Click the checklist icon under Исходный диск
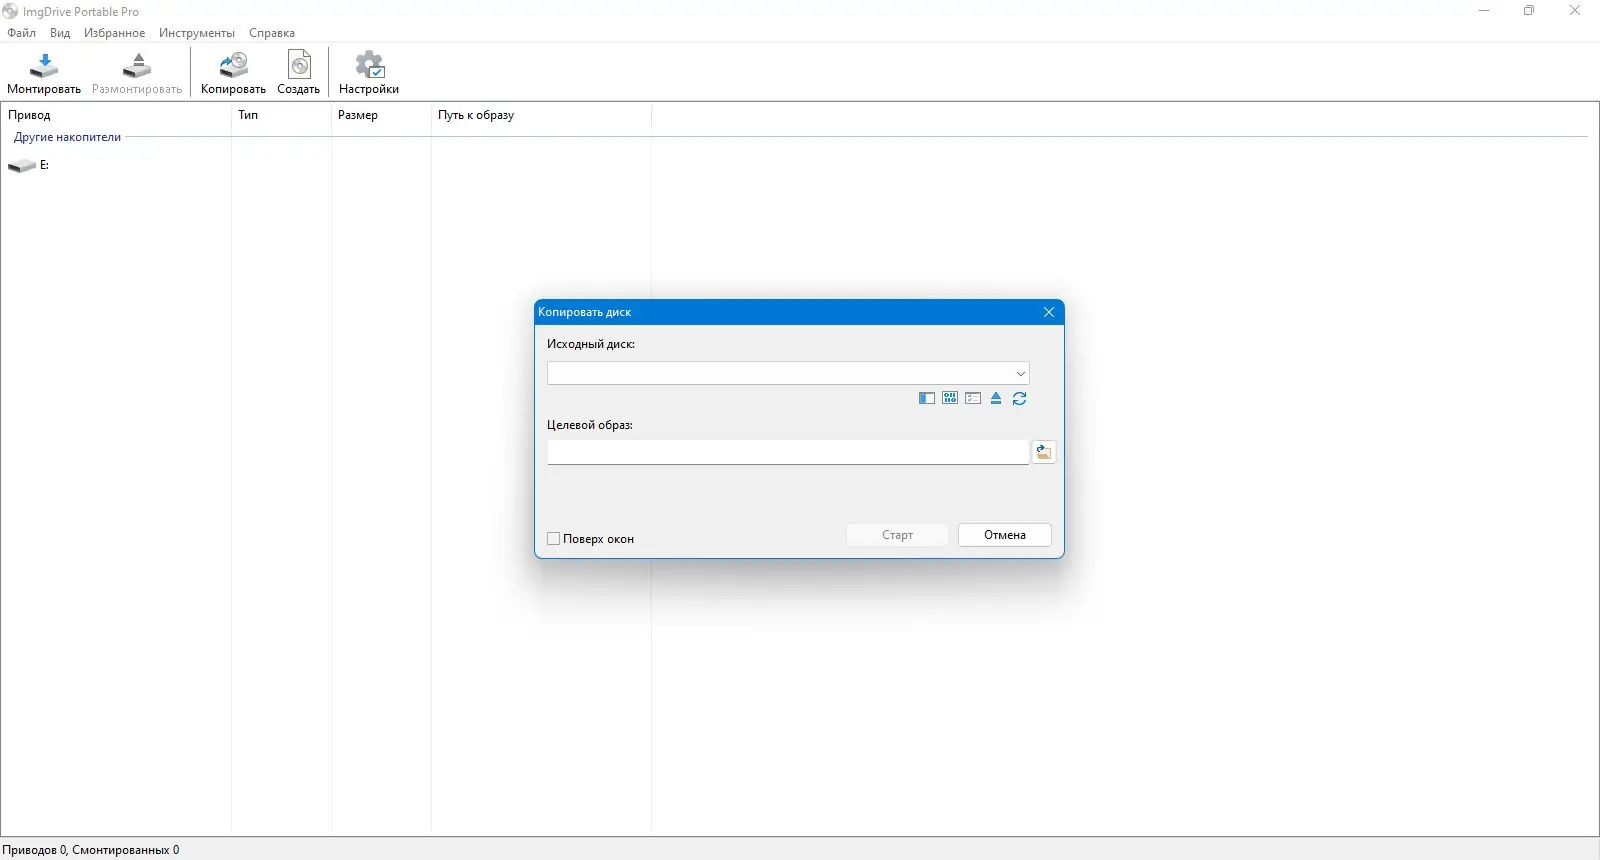 pos(973,398)
